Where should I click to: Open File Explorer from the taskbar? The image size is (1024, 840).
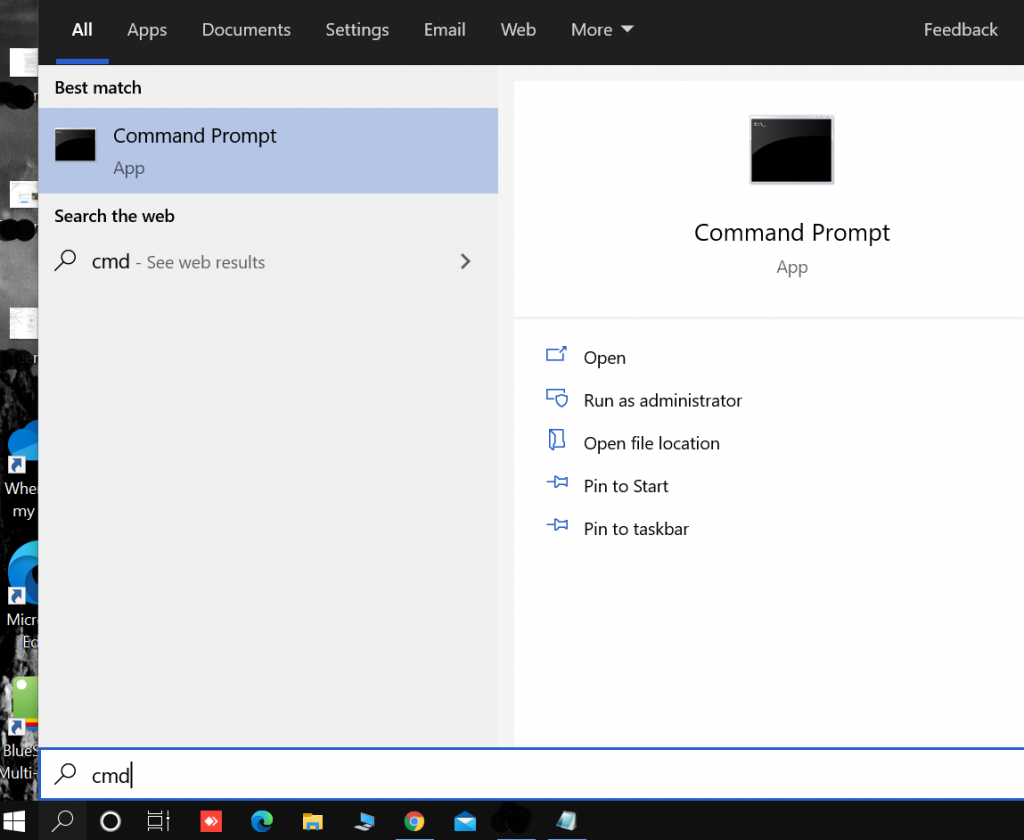[x=313, y=821]
